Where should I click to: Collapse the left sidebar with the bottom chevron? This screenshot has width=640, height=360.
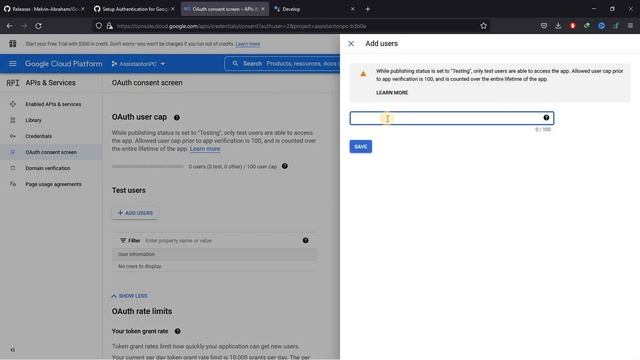[13, 350]
